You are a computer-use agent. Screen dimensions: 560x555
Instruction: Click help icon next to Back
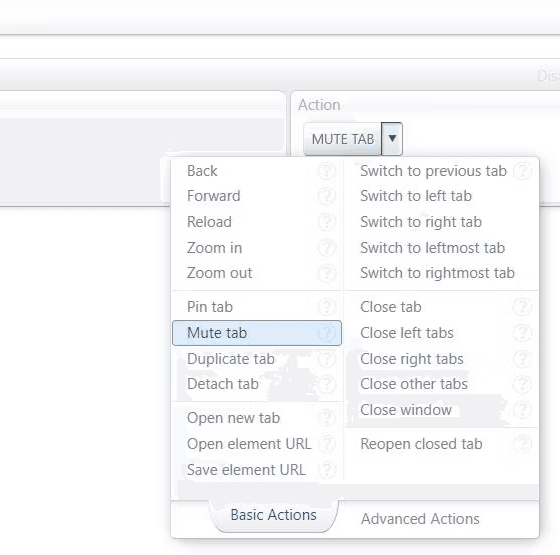pos(326,171)
